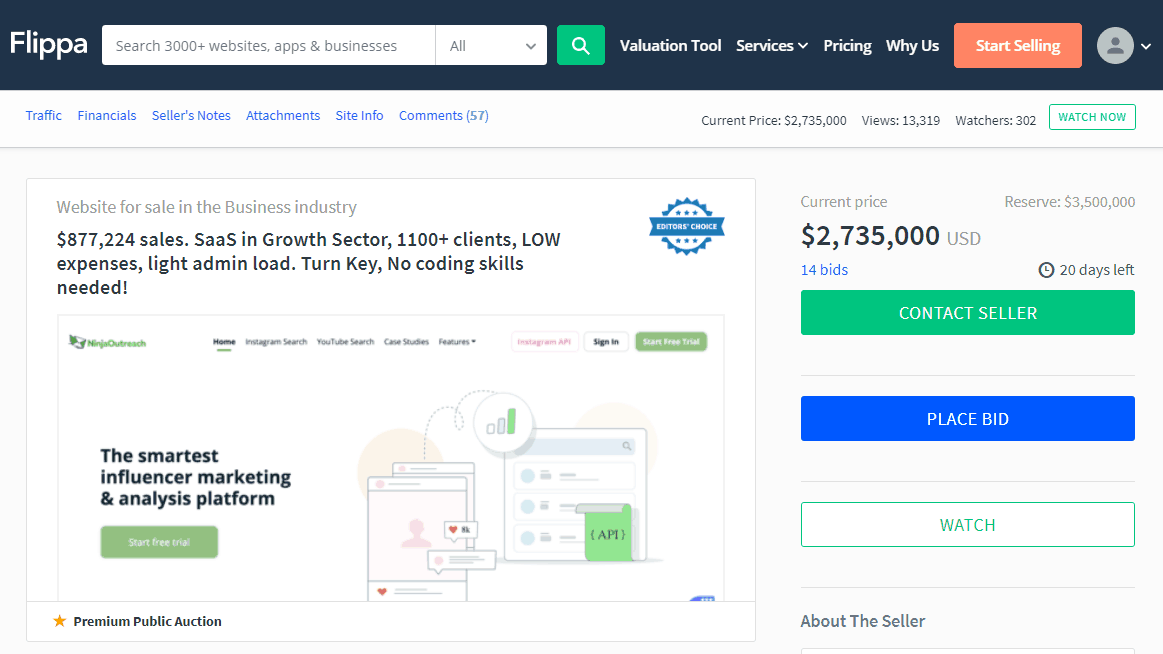1163x654 pixels.
Task: Click the Premium Public Auction label
Action: click(147, 621)
